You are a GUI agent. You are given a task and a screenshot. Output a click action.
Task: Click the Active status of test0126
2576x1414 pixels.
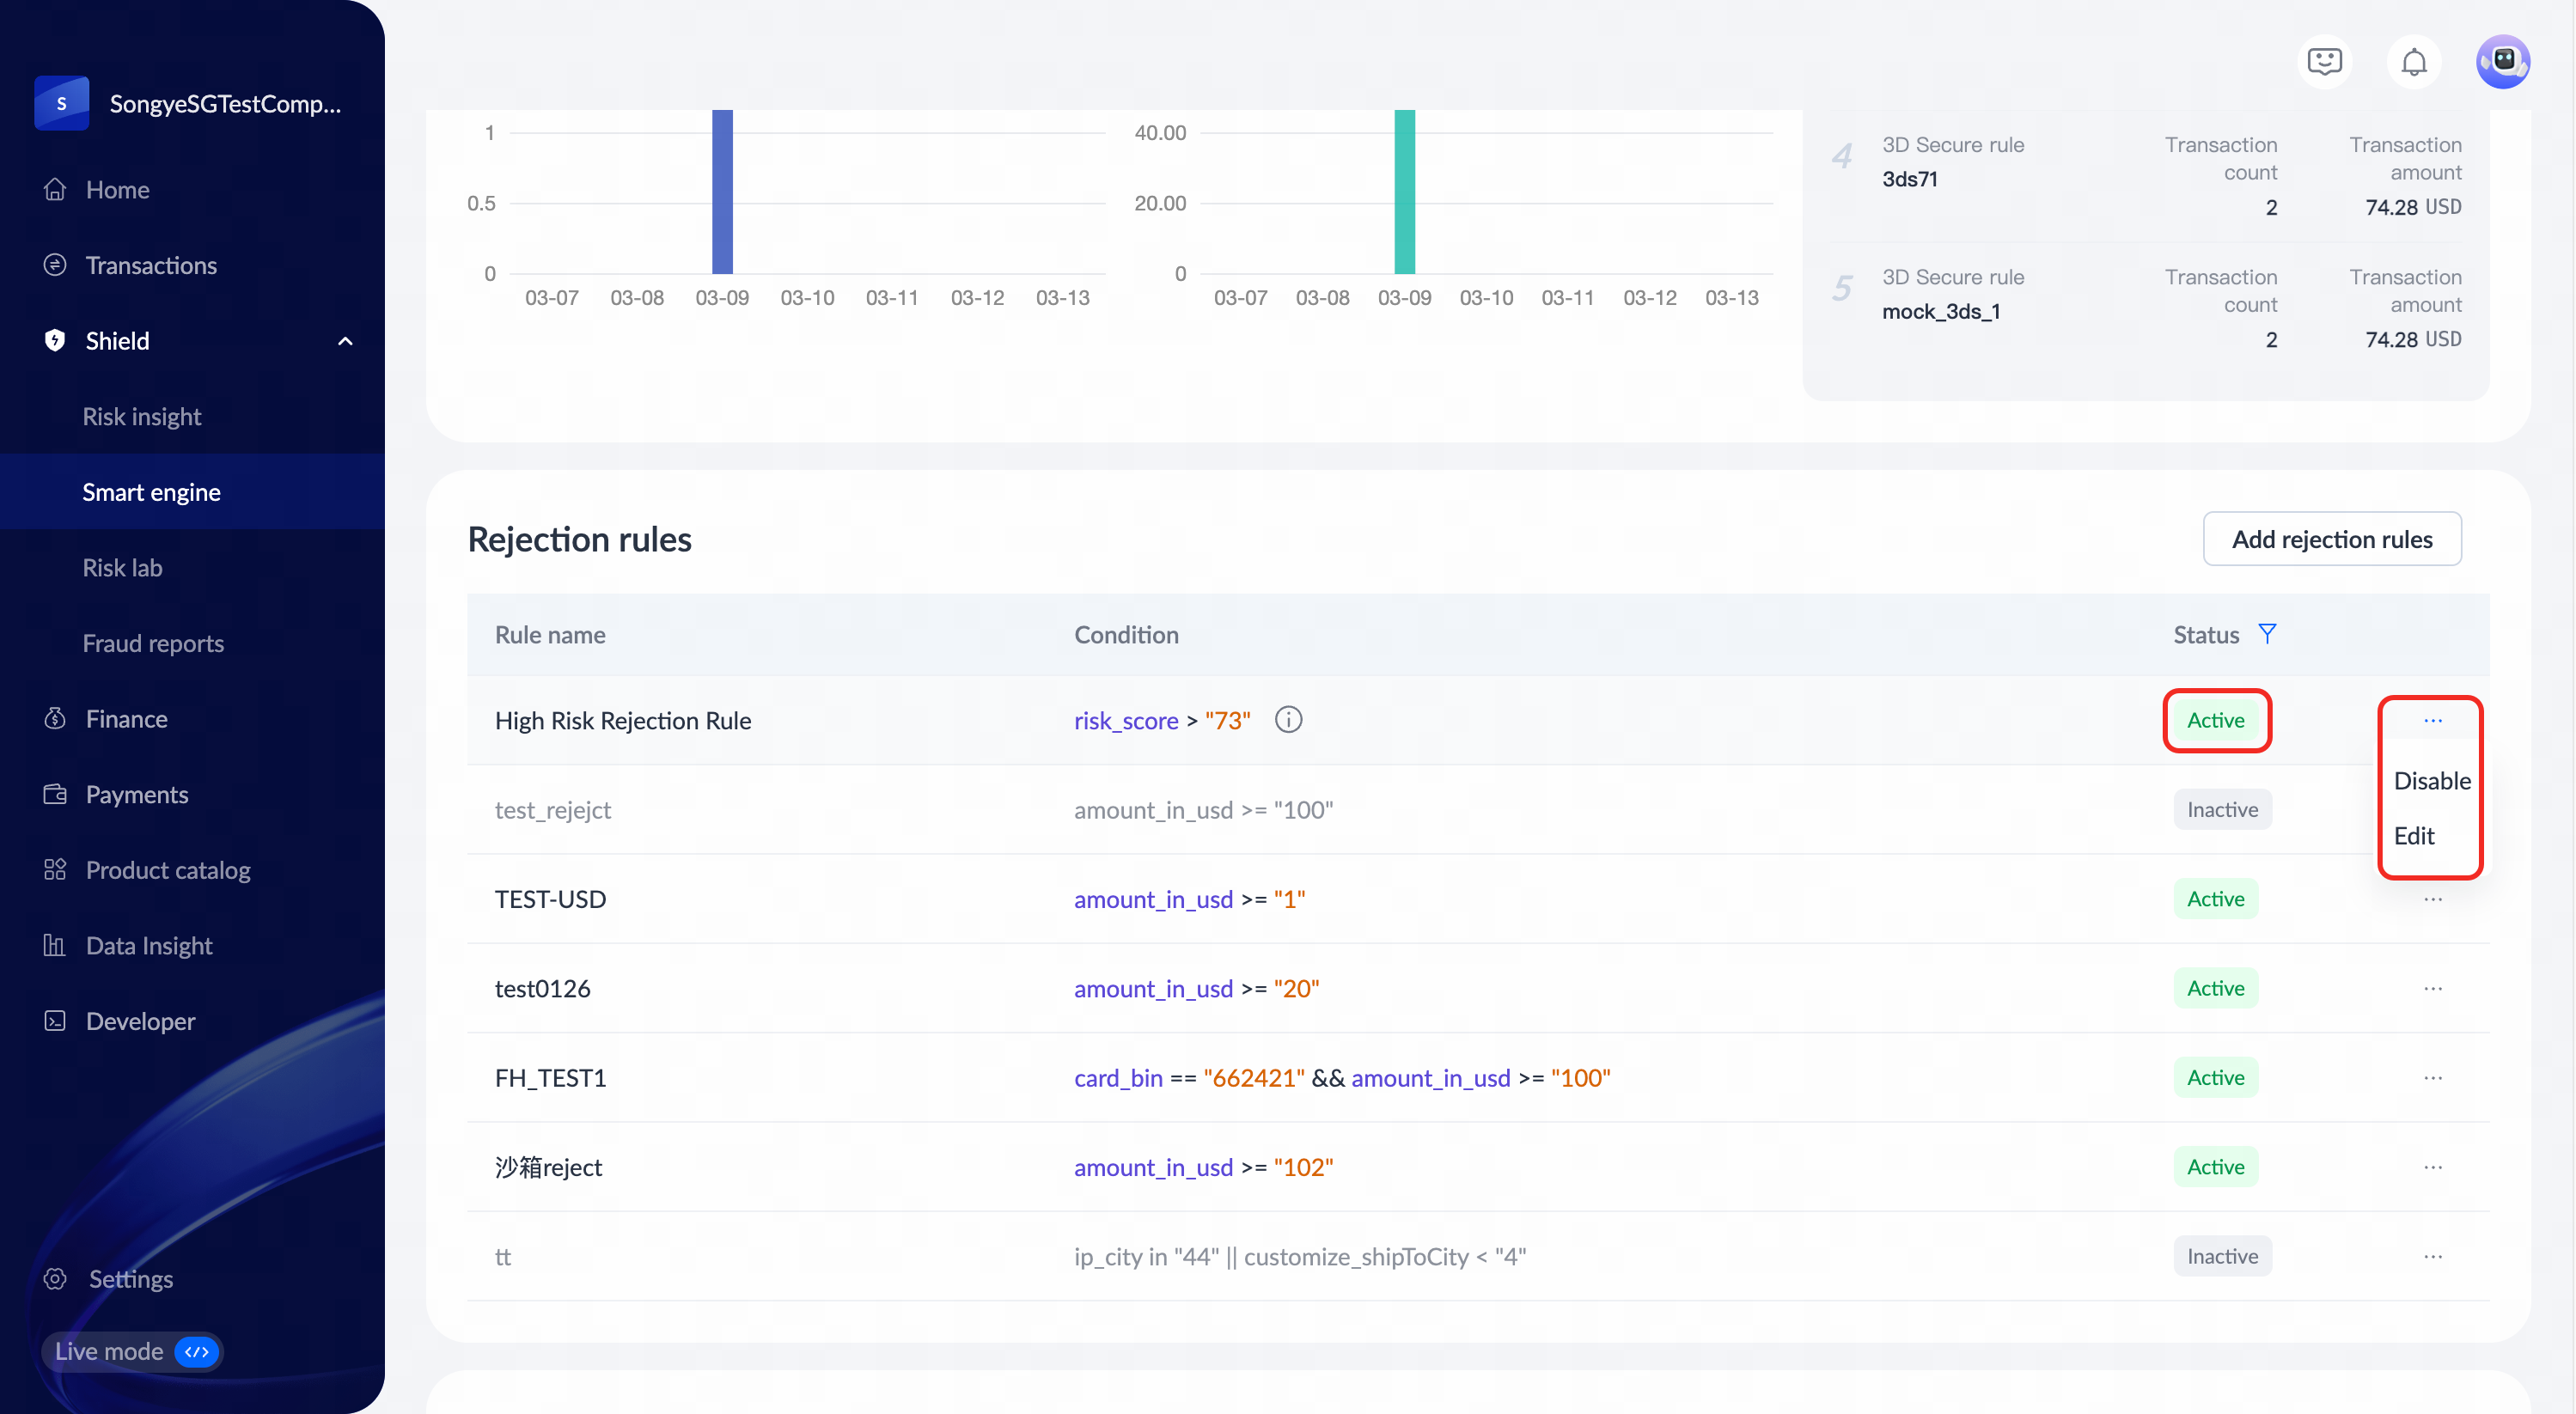[x=2215, y=988]
